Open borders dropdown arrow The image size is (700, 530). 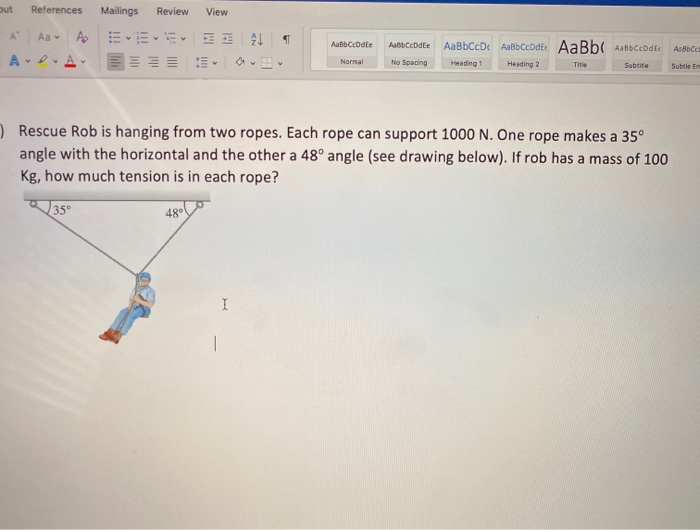point(280,64)
